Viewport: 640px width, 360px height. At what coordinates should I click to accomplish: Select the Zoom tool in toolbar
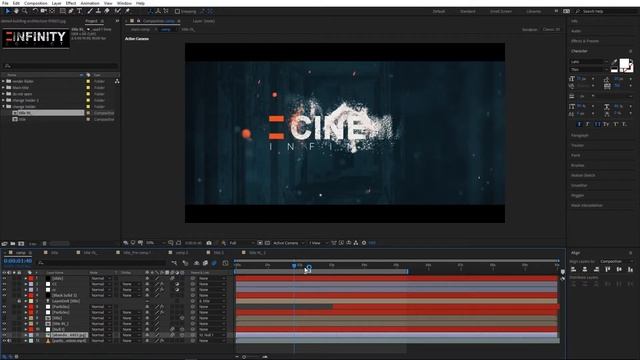pyautogui.click(x=24, y=11)
